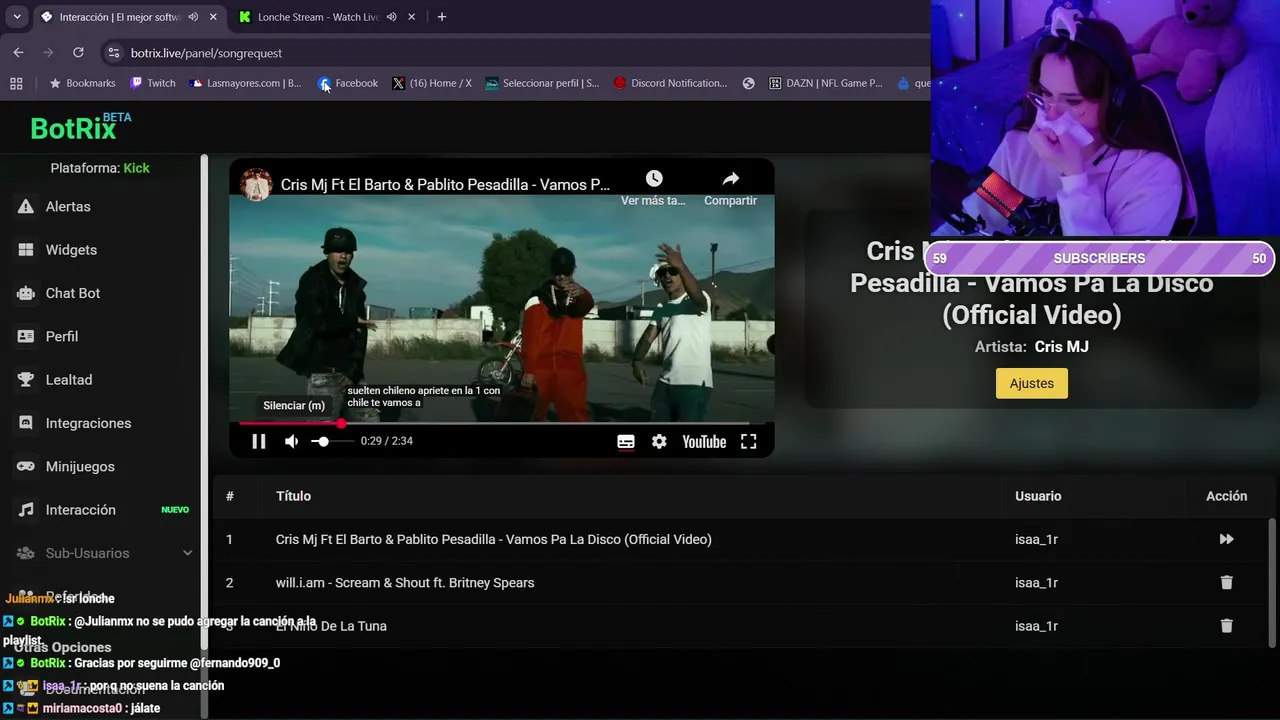Click the Usuario column header
This screenshot has height=720, width=1280.
click(x=1038, y=496)
